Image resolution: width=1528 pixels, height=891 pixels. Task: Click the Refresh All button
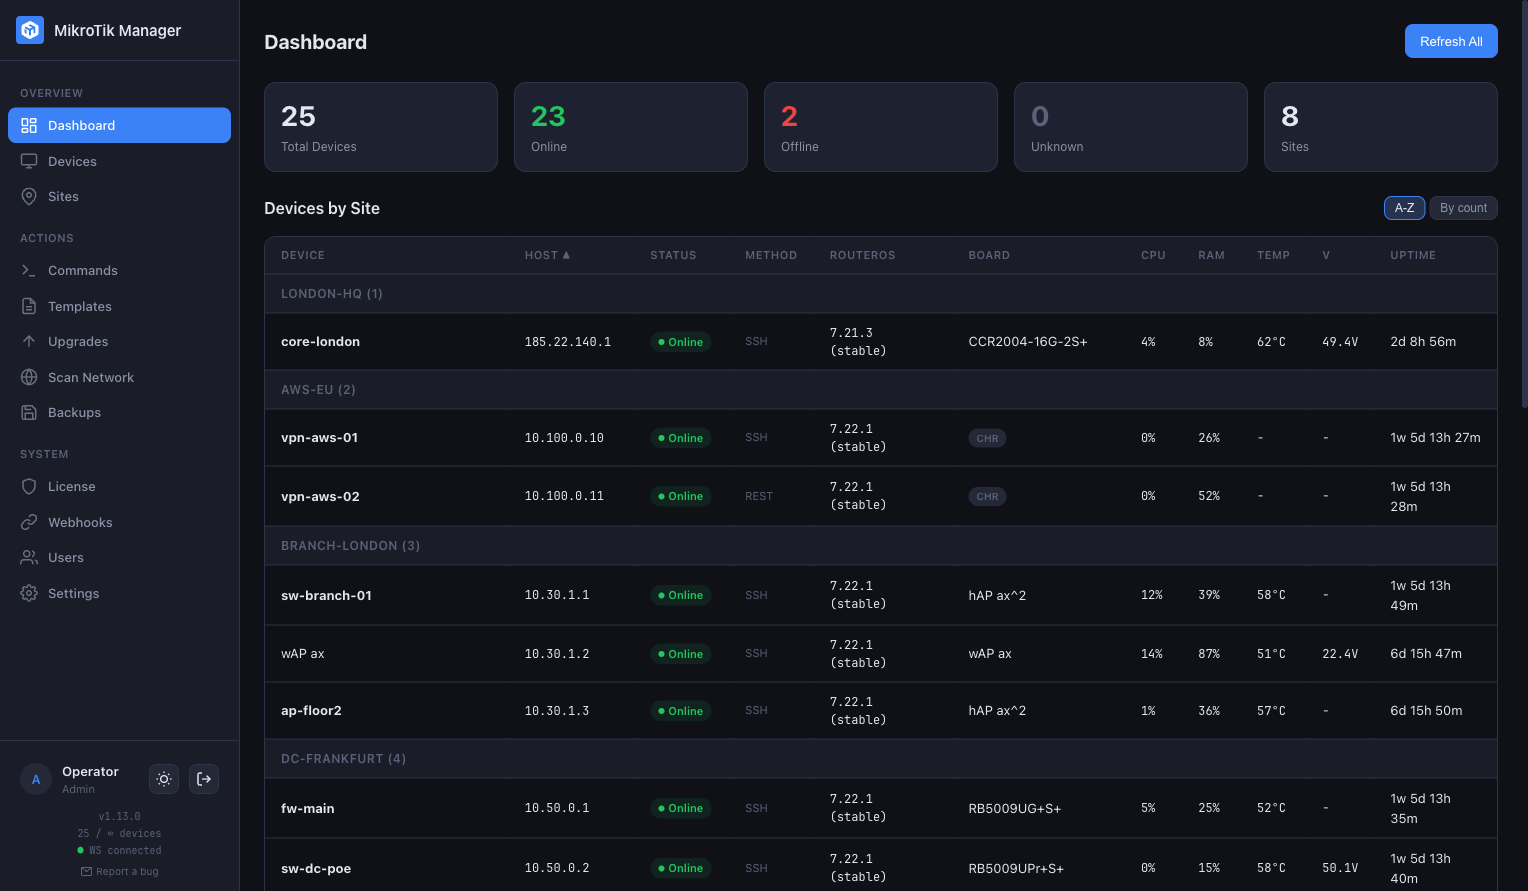coord(1451,41)
